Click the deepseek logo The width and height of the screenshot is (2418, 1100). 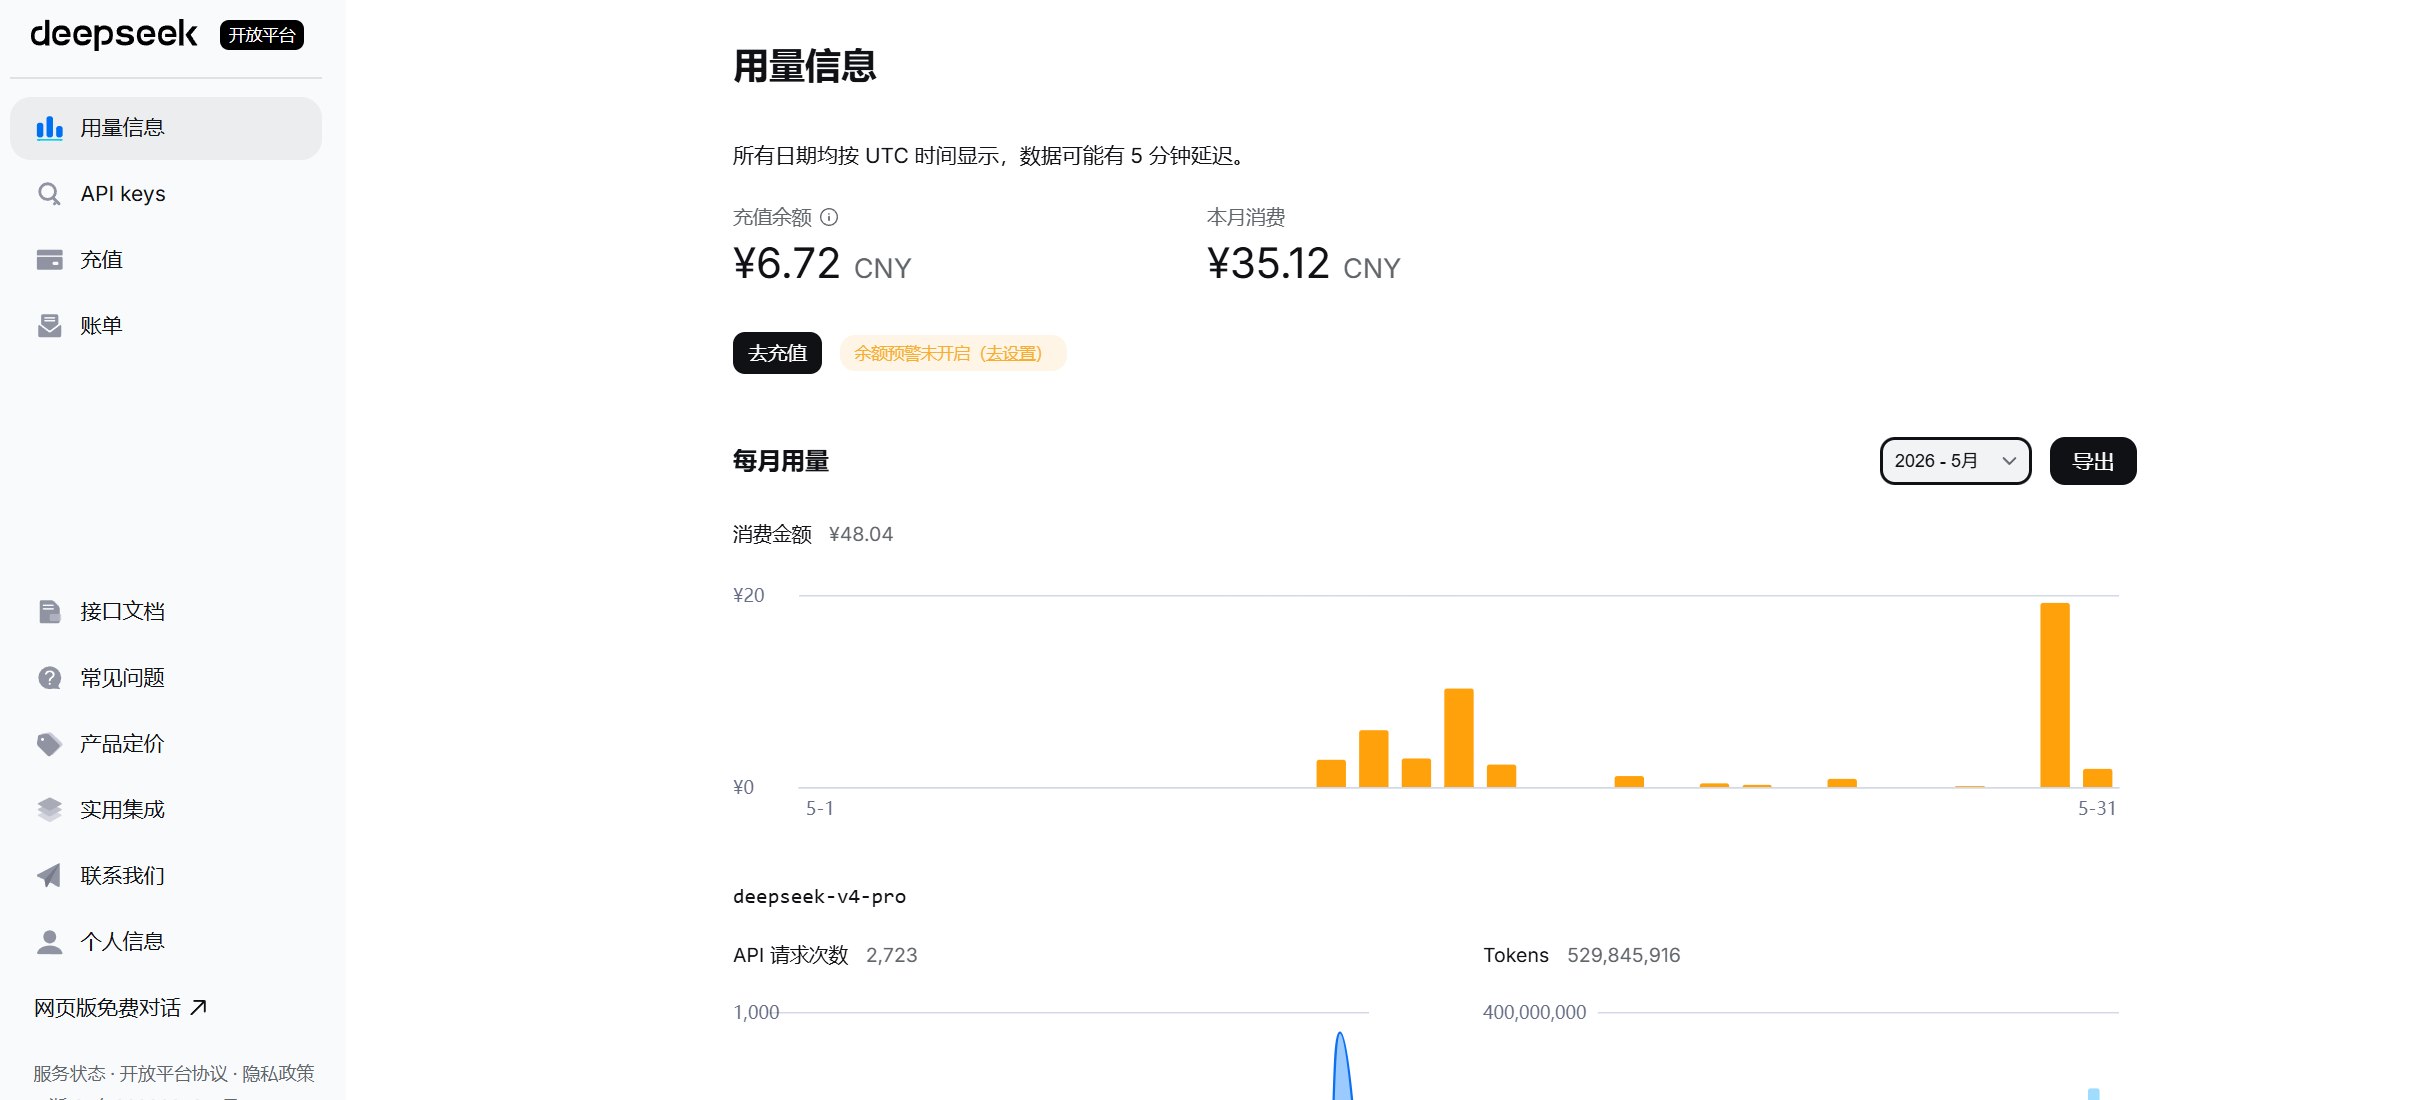pos(114,34)
